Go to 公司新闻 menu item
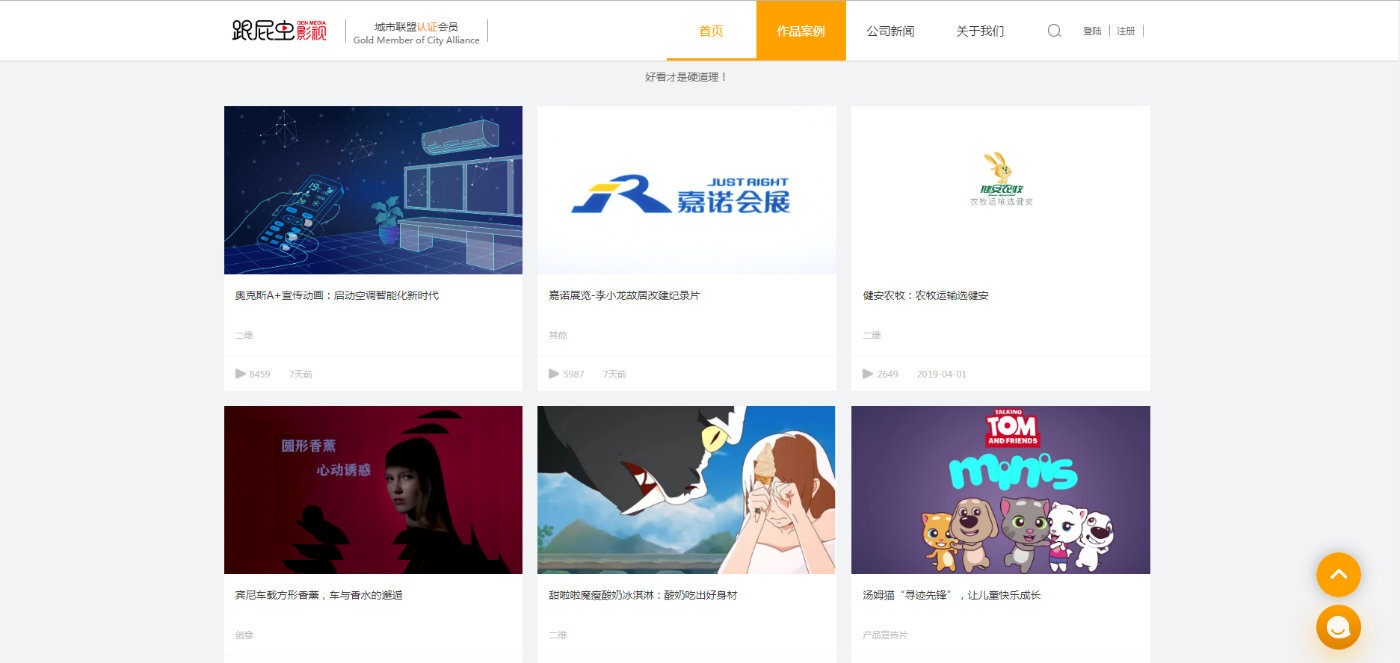The width and height of the screenshot is (1400, 663). click(x=890, y=31)
